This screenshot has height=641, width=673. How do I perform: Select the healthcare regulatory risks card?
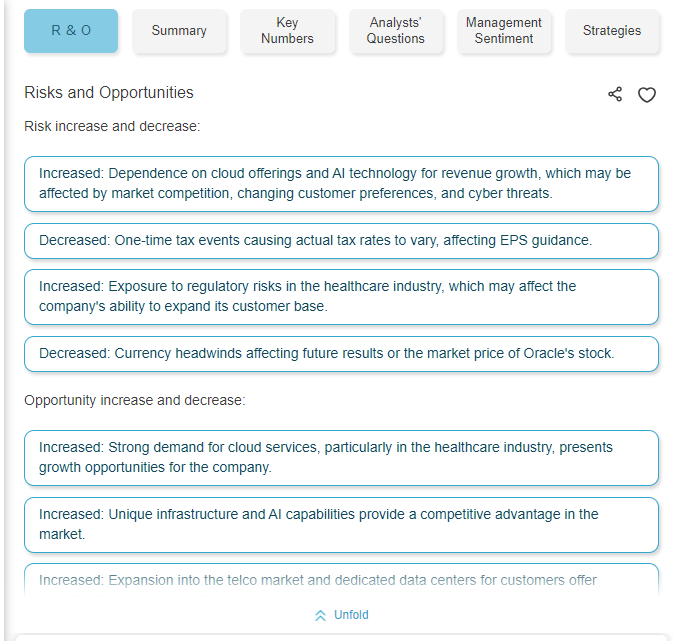[x=341, y=297]
